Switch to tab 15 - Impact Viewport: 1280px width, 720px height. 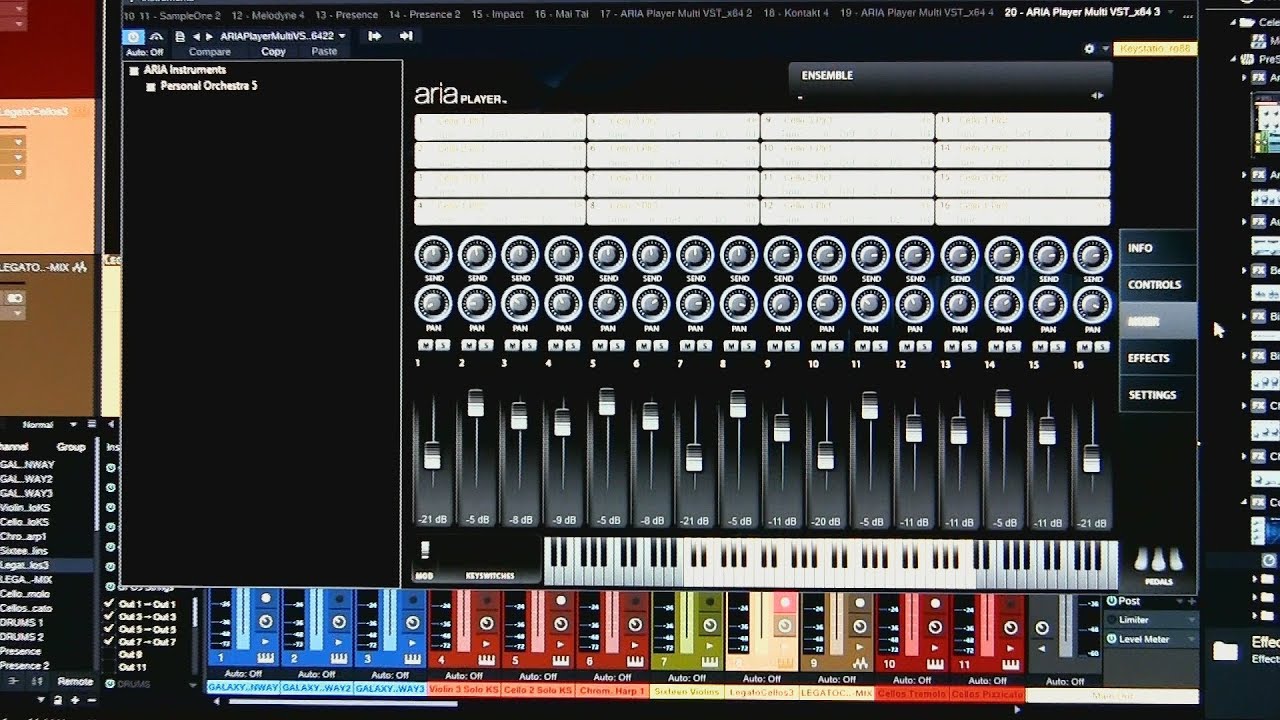coord(497,15)
